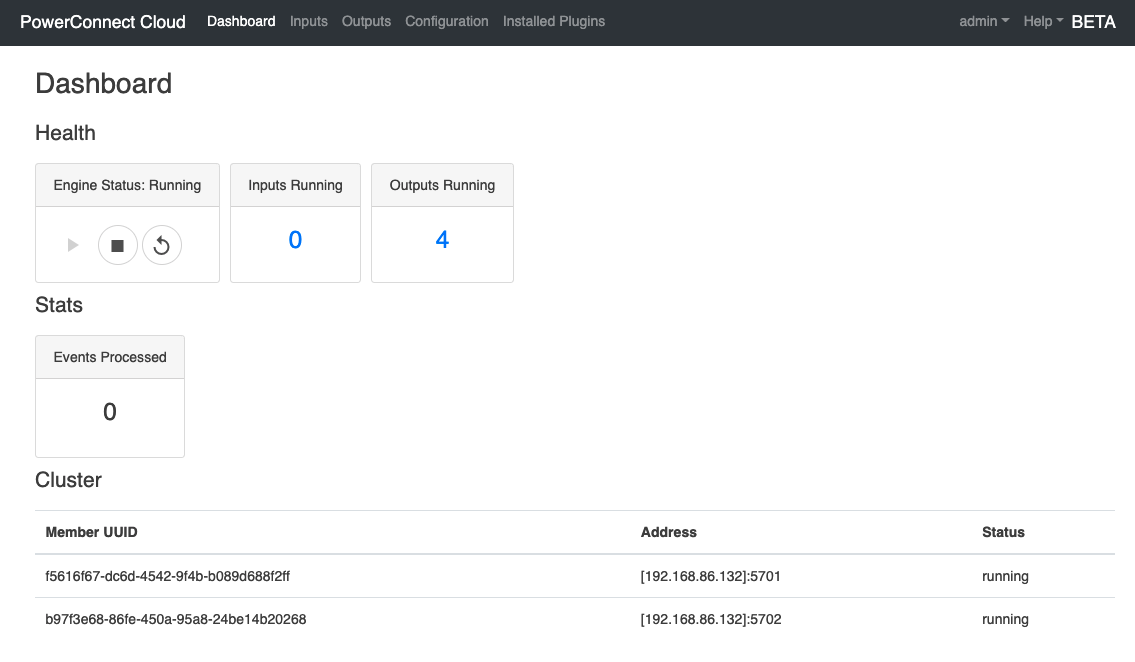Click the Events Processed value
This screenshot has height=662, width=1135.
[x=110, y=412]
